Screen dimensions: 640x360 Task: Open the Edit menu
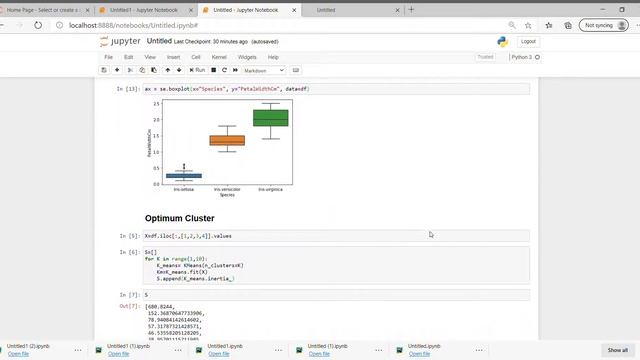point(129,57)
